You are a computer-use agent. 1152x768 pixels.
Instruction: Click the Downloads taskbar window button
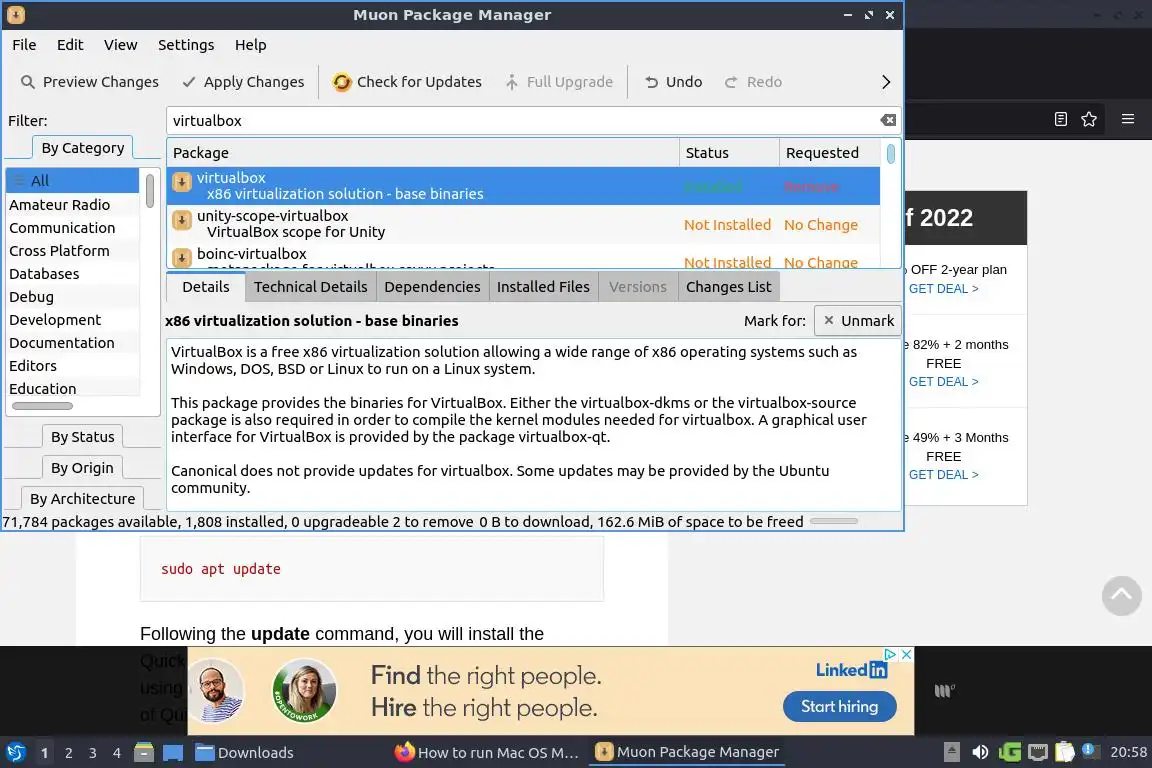pos(244,753)
